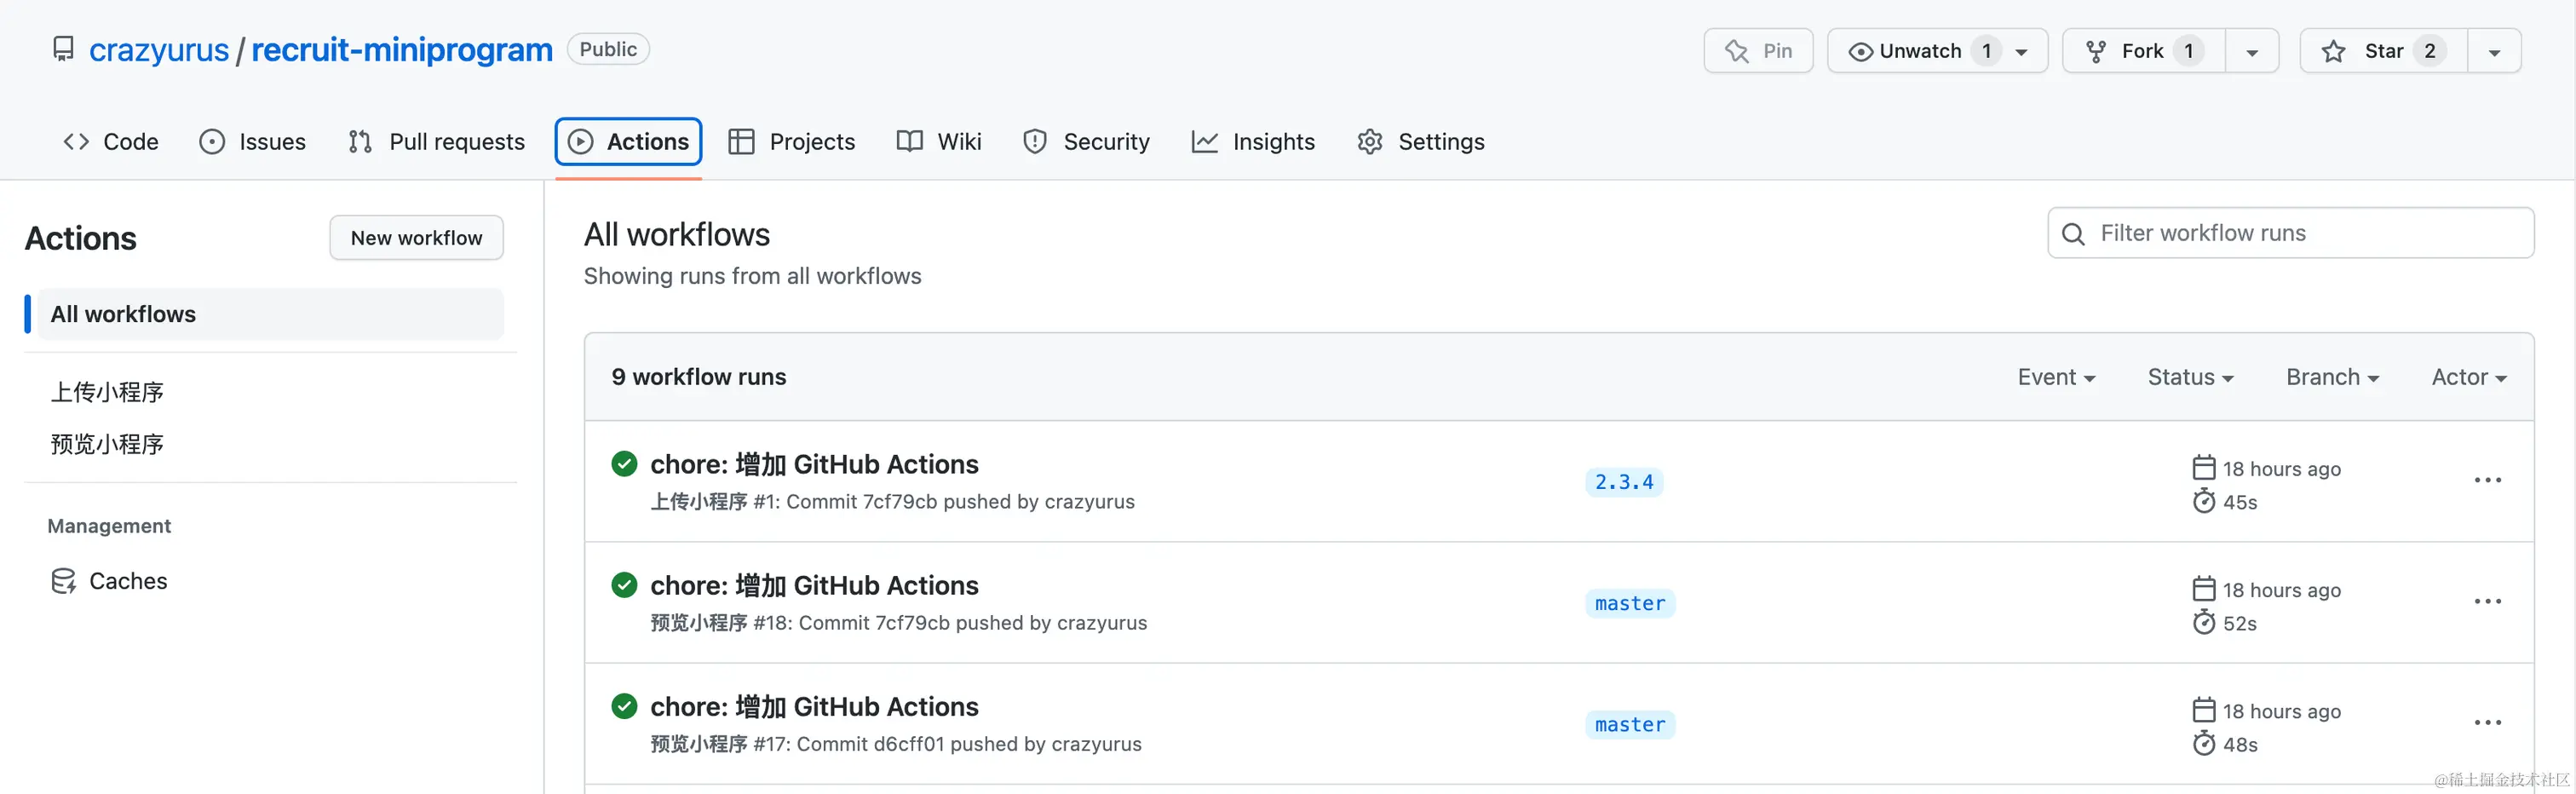Screen dimensions: 2576x794
Task: Click the success check icon of run #18
Action: [x=624, y=584]
